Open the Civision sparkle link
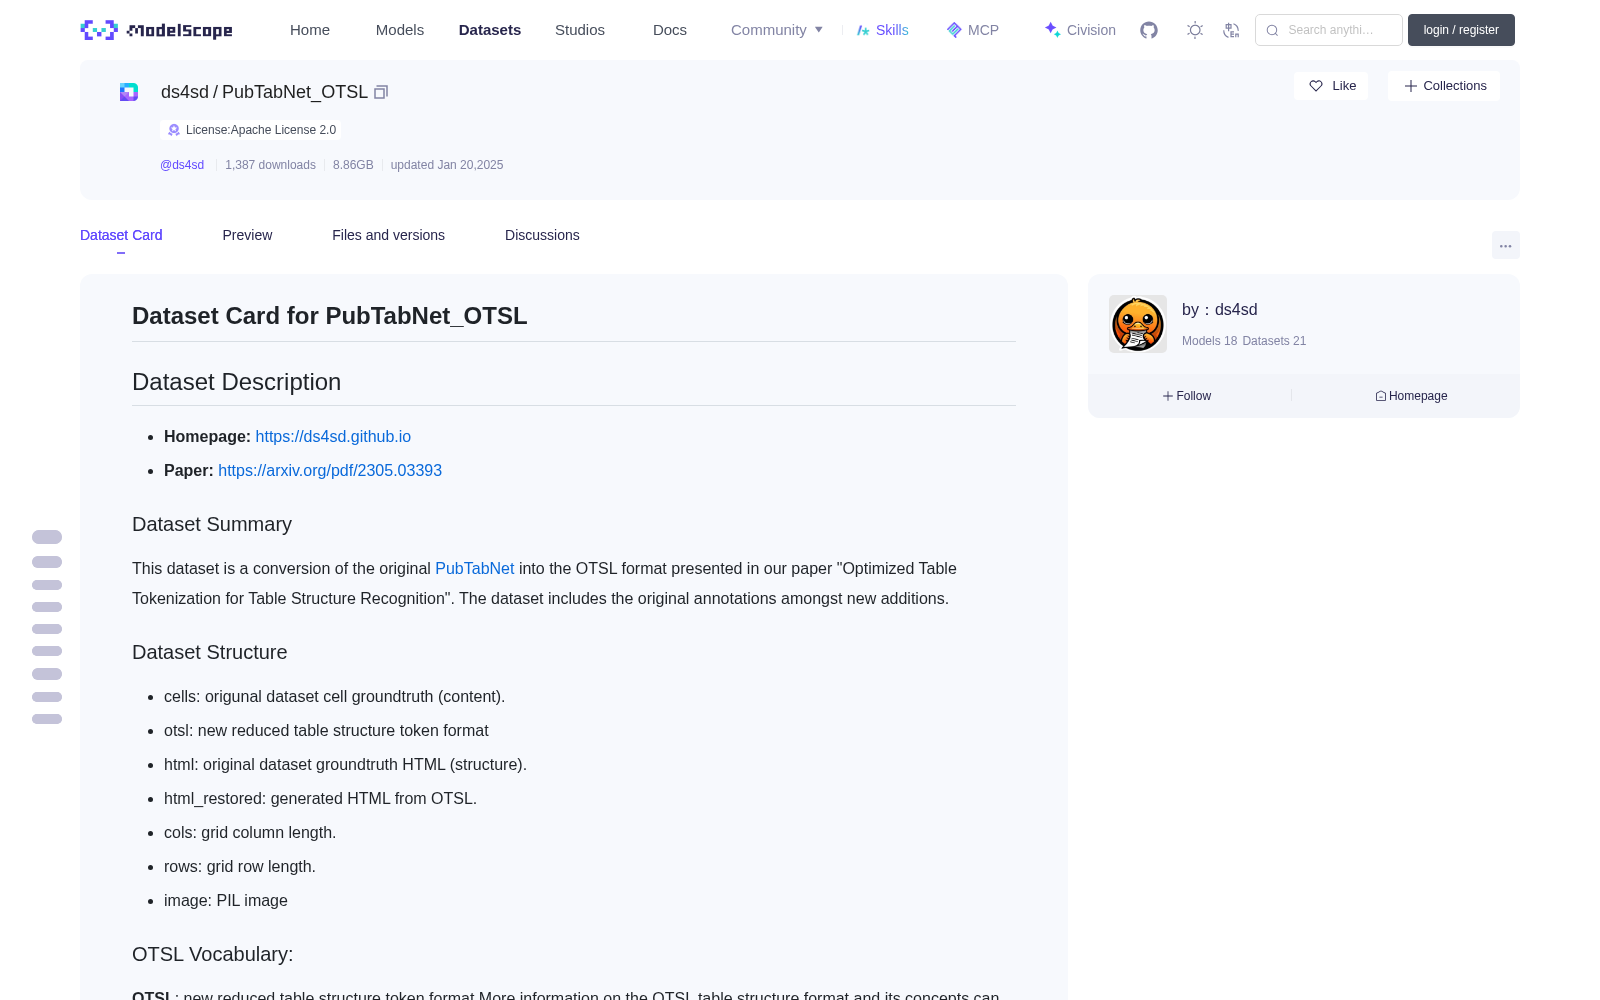 click(1080, 30)
